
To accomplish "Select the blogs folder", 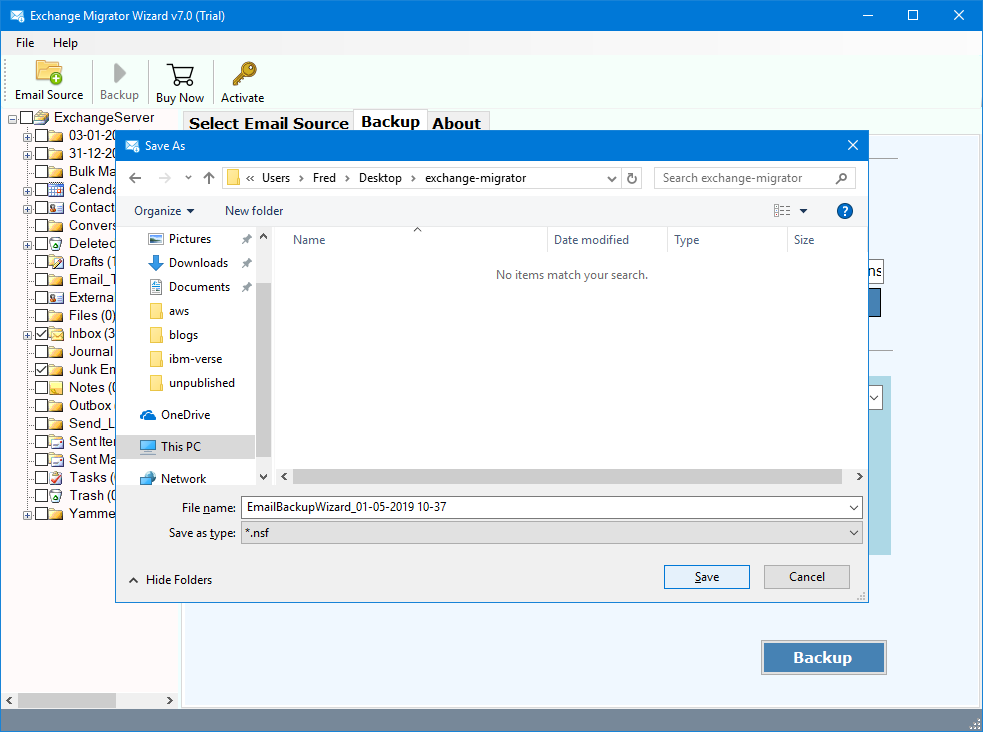I will pos(183,335).
